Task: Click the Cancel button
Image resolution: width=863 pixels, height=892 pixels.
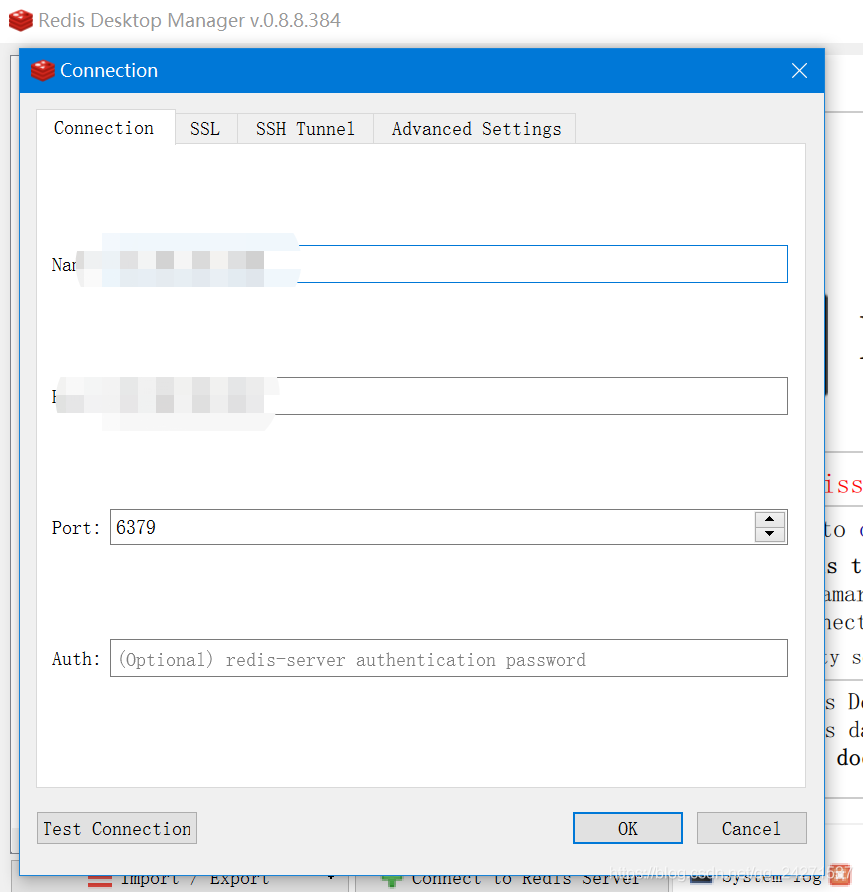Action: tap(751, 828)
